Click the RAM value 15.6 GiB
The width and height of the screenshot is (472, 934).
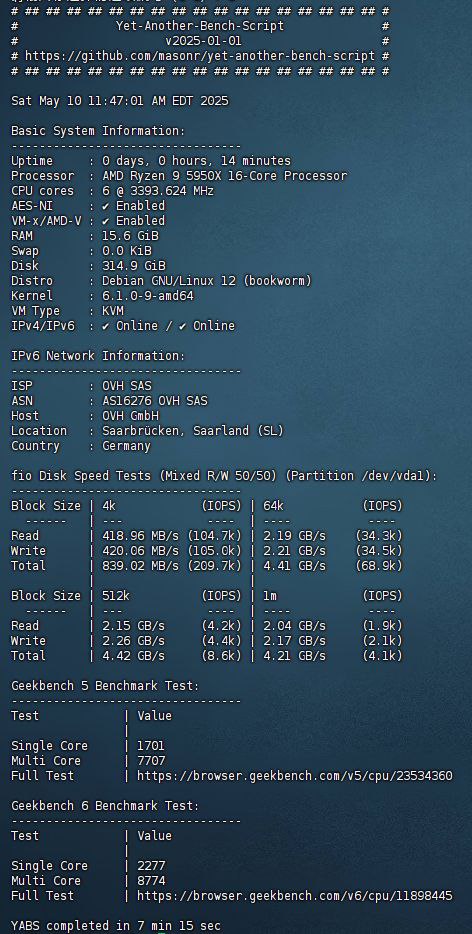pyautogui.click(x=130, y=236)
